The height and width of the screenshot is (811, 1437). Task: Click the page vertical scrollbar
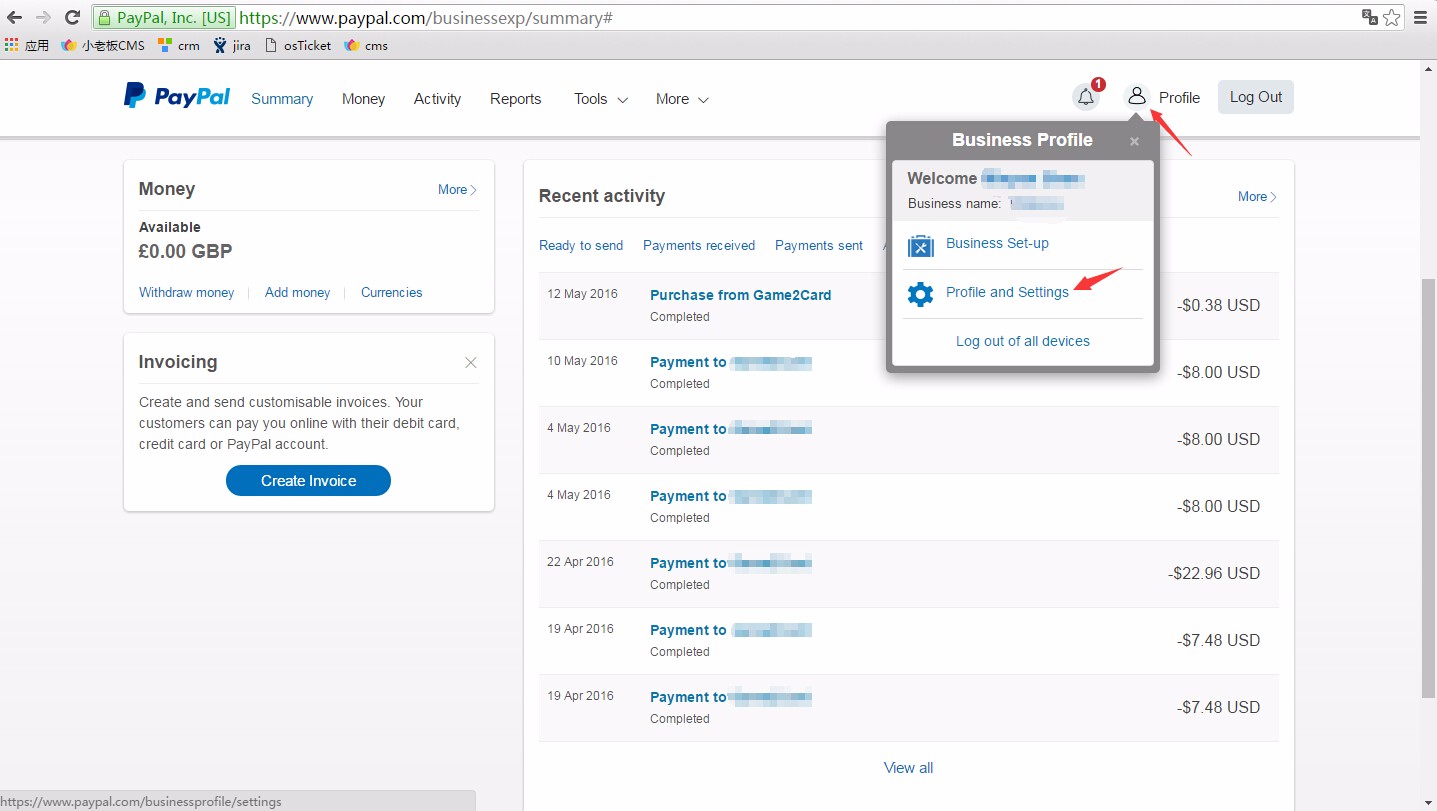1428,489
